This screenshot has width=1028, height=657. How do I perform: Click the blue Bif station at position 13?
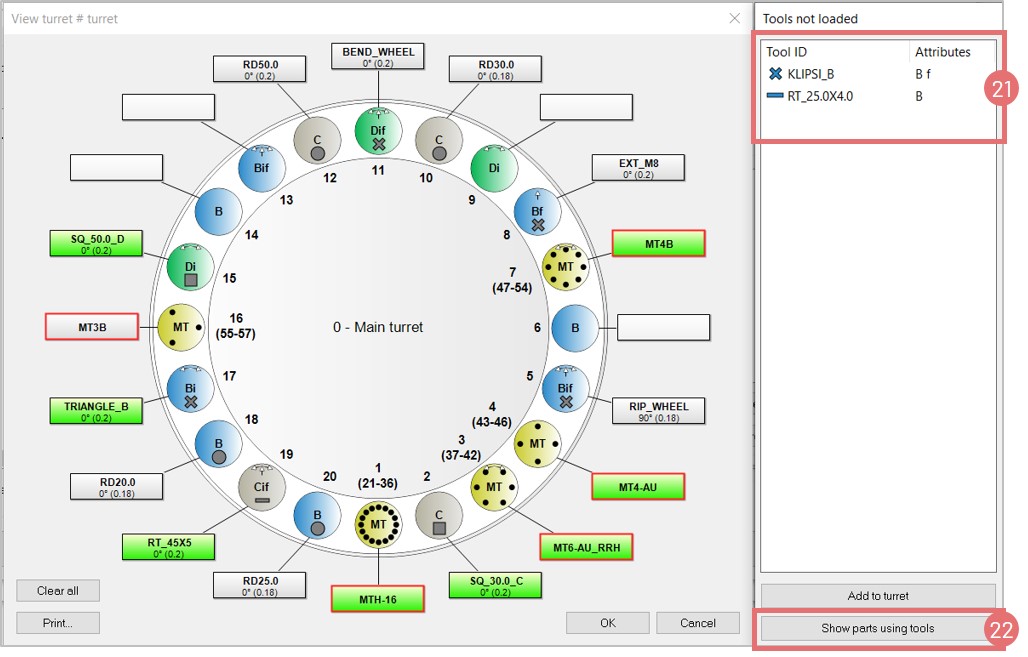[262, 168]
